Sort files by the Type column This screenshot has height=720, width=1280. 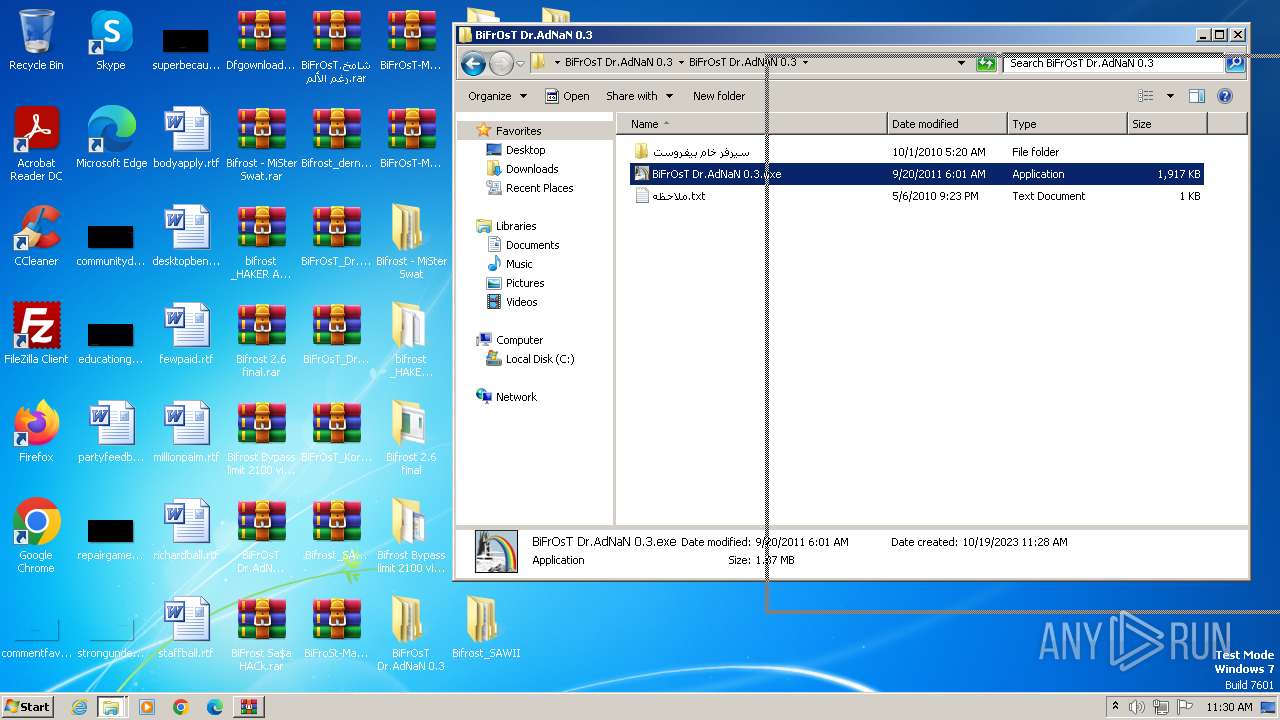(1067, 124)
